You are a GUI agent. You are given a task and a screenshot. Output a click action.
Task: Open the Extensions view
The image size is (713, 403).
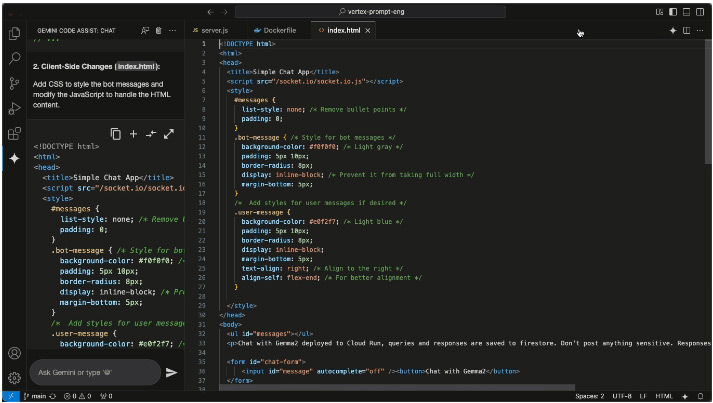click(x=15, y=133)
